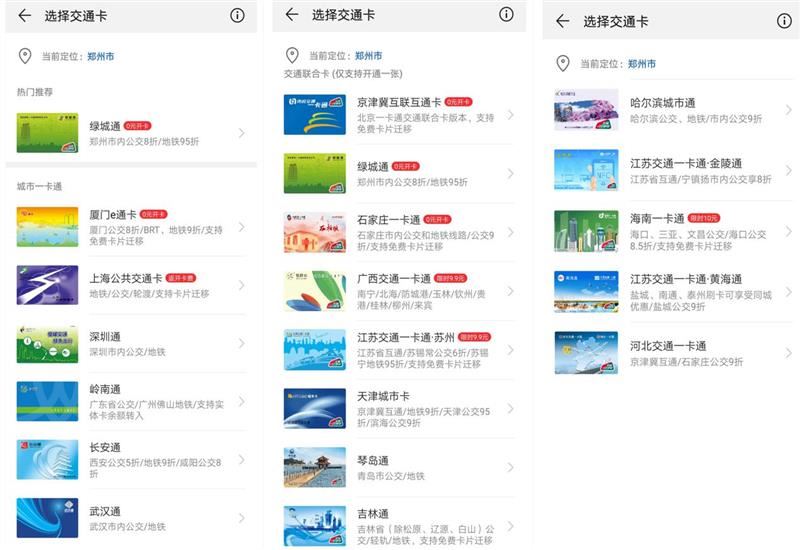800x550 pixels.
Task: Expand the 天津城市卡 row chevron
Action: [510, 409]
